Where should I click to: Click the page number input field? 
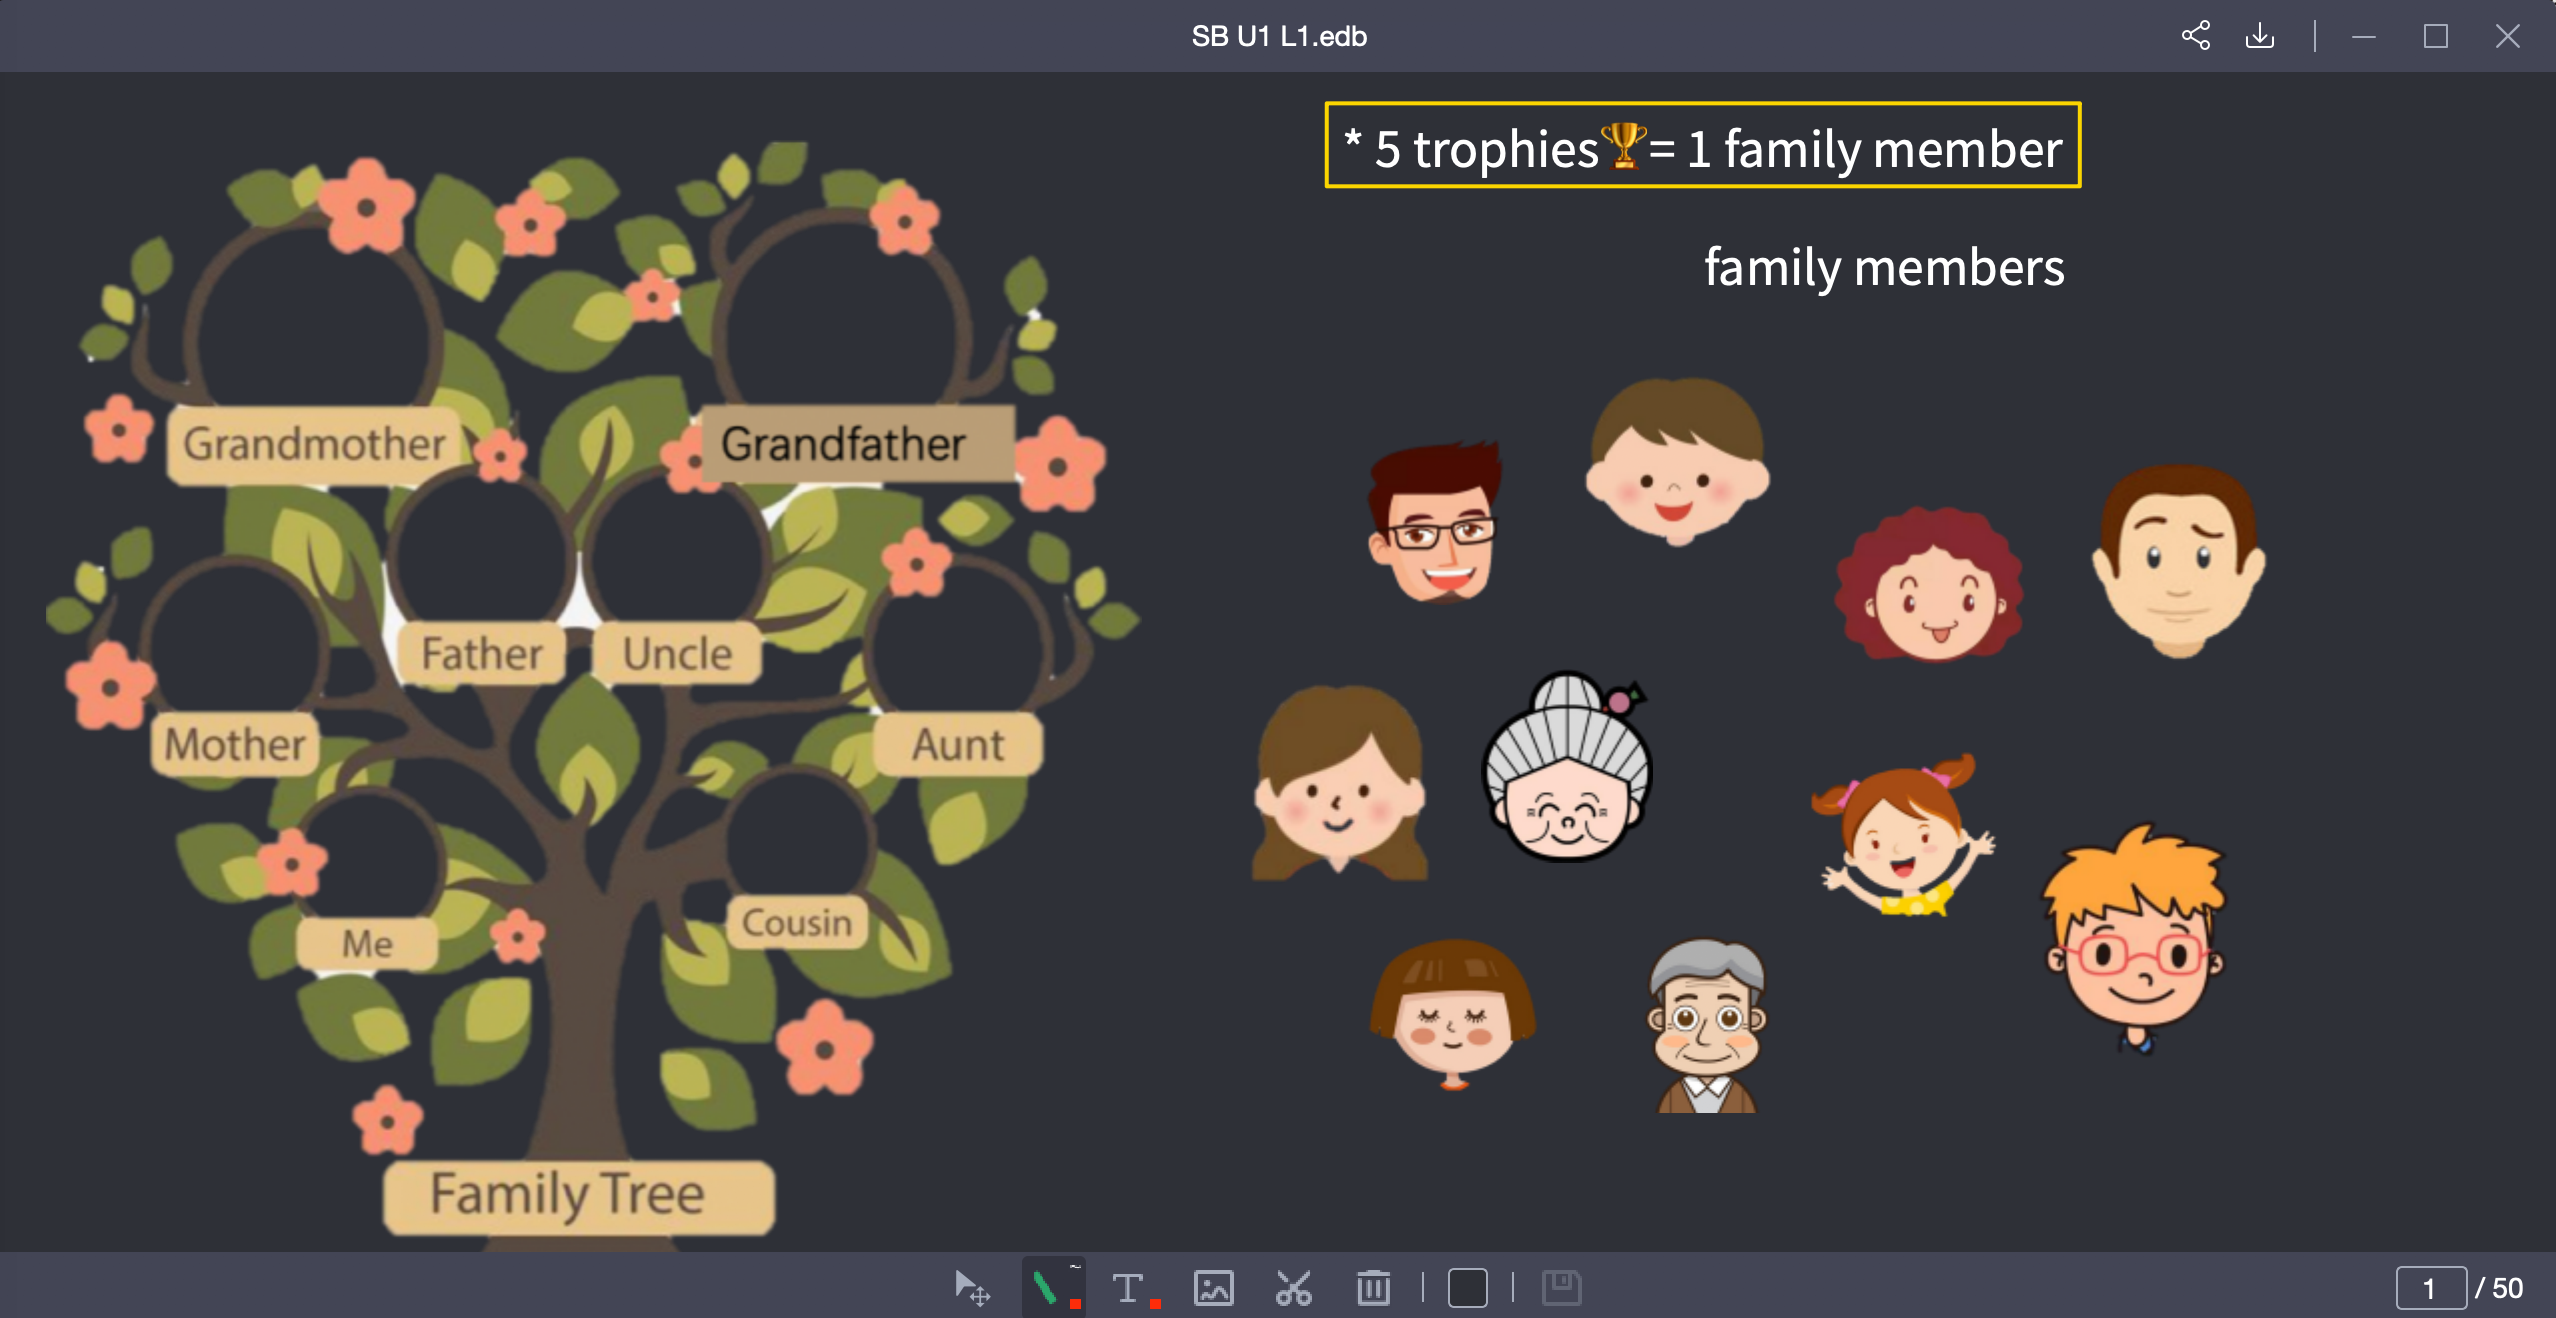coord(2430,1288)
